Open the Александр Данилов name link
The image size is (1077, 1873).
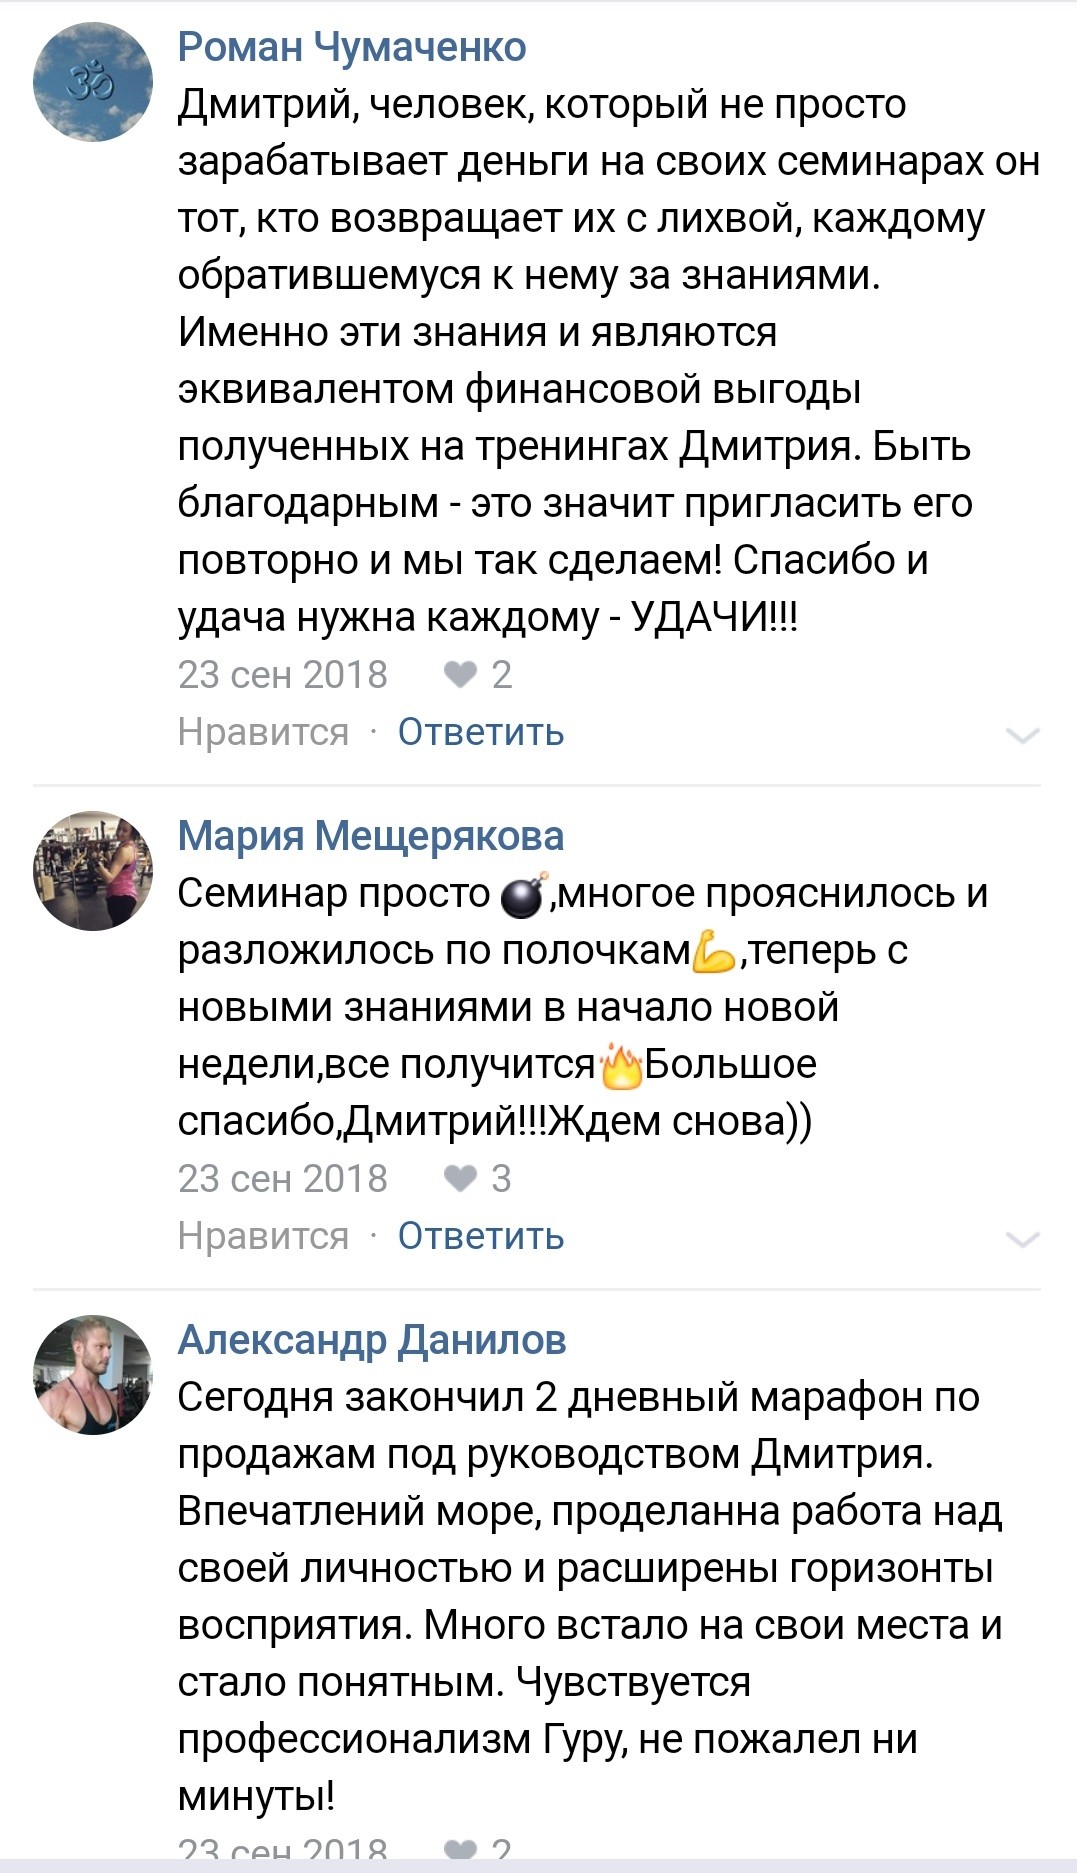tap(372, 1340)
